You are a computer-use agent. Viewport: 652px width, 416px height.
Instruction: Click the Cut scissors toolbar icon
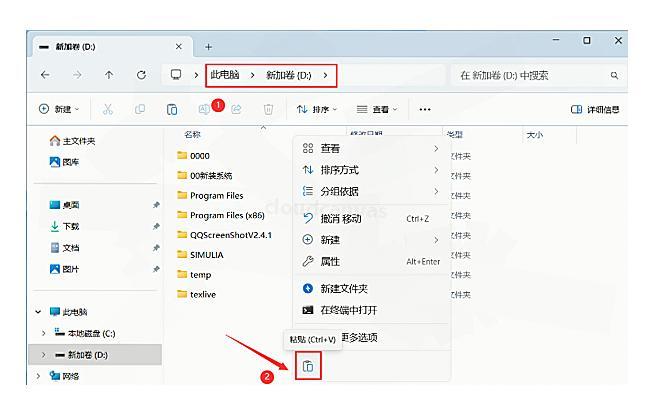[x=108, y=109]
